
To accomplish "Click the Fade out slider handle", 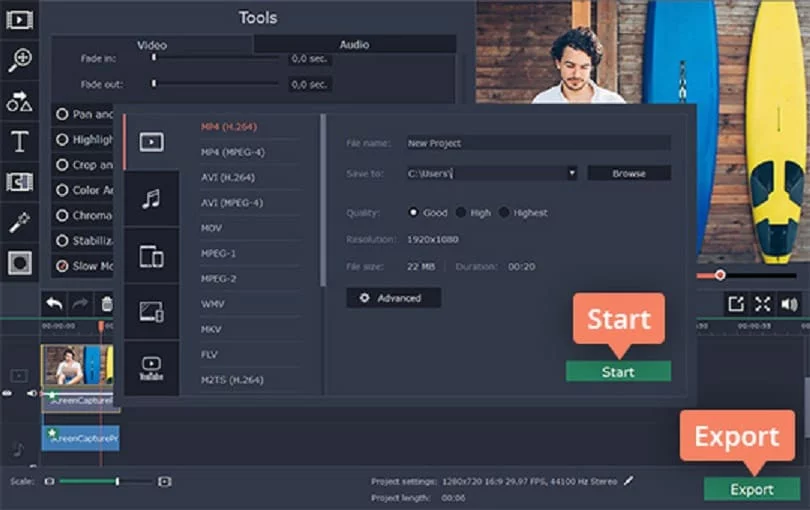I will tap(153, 83).
